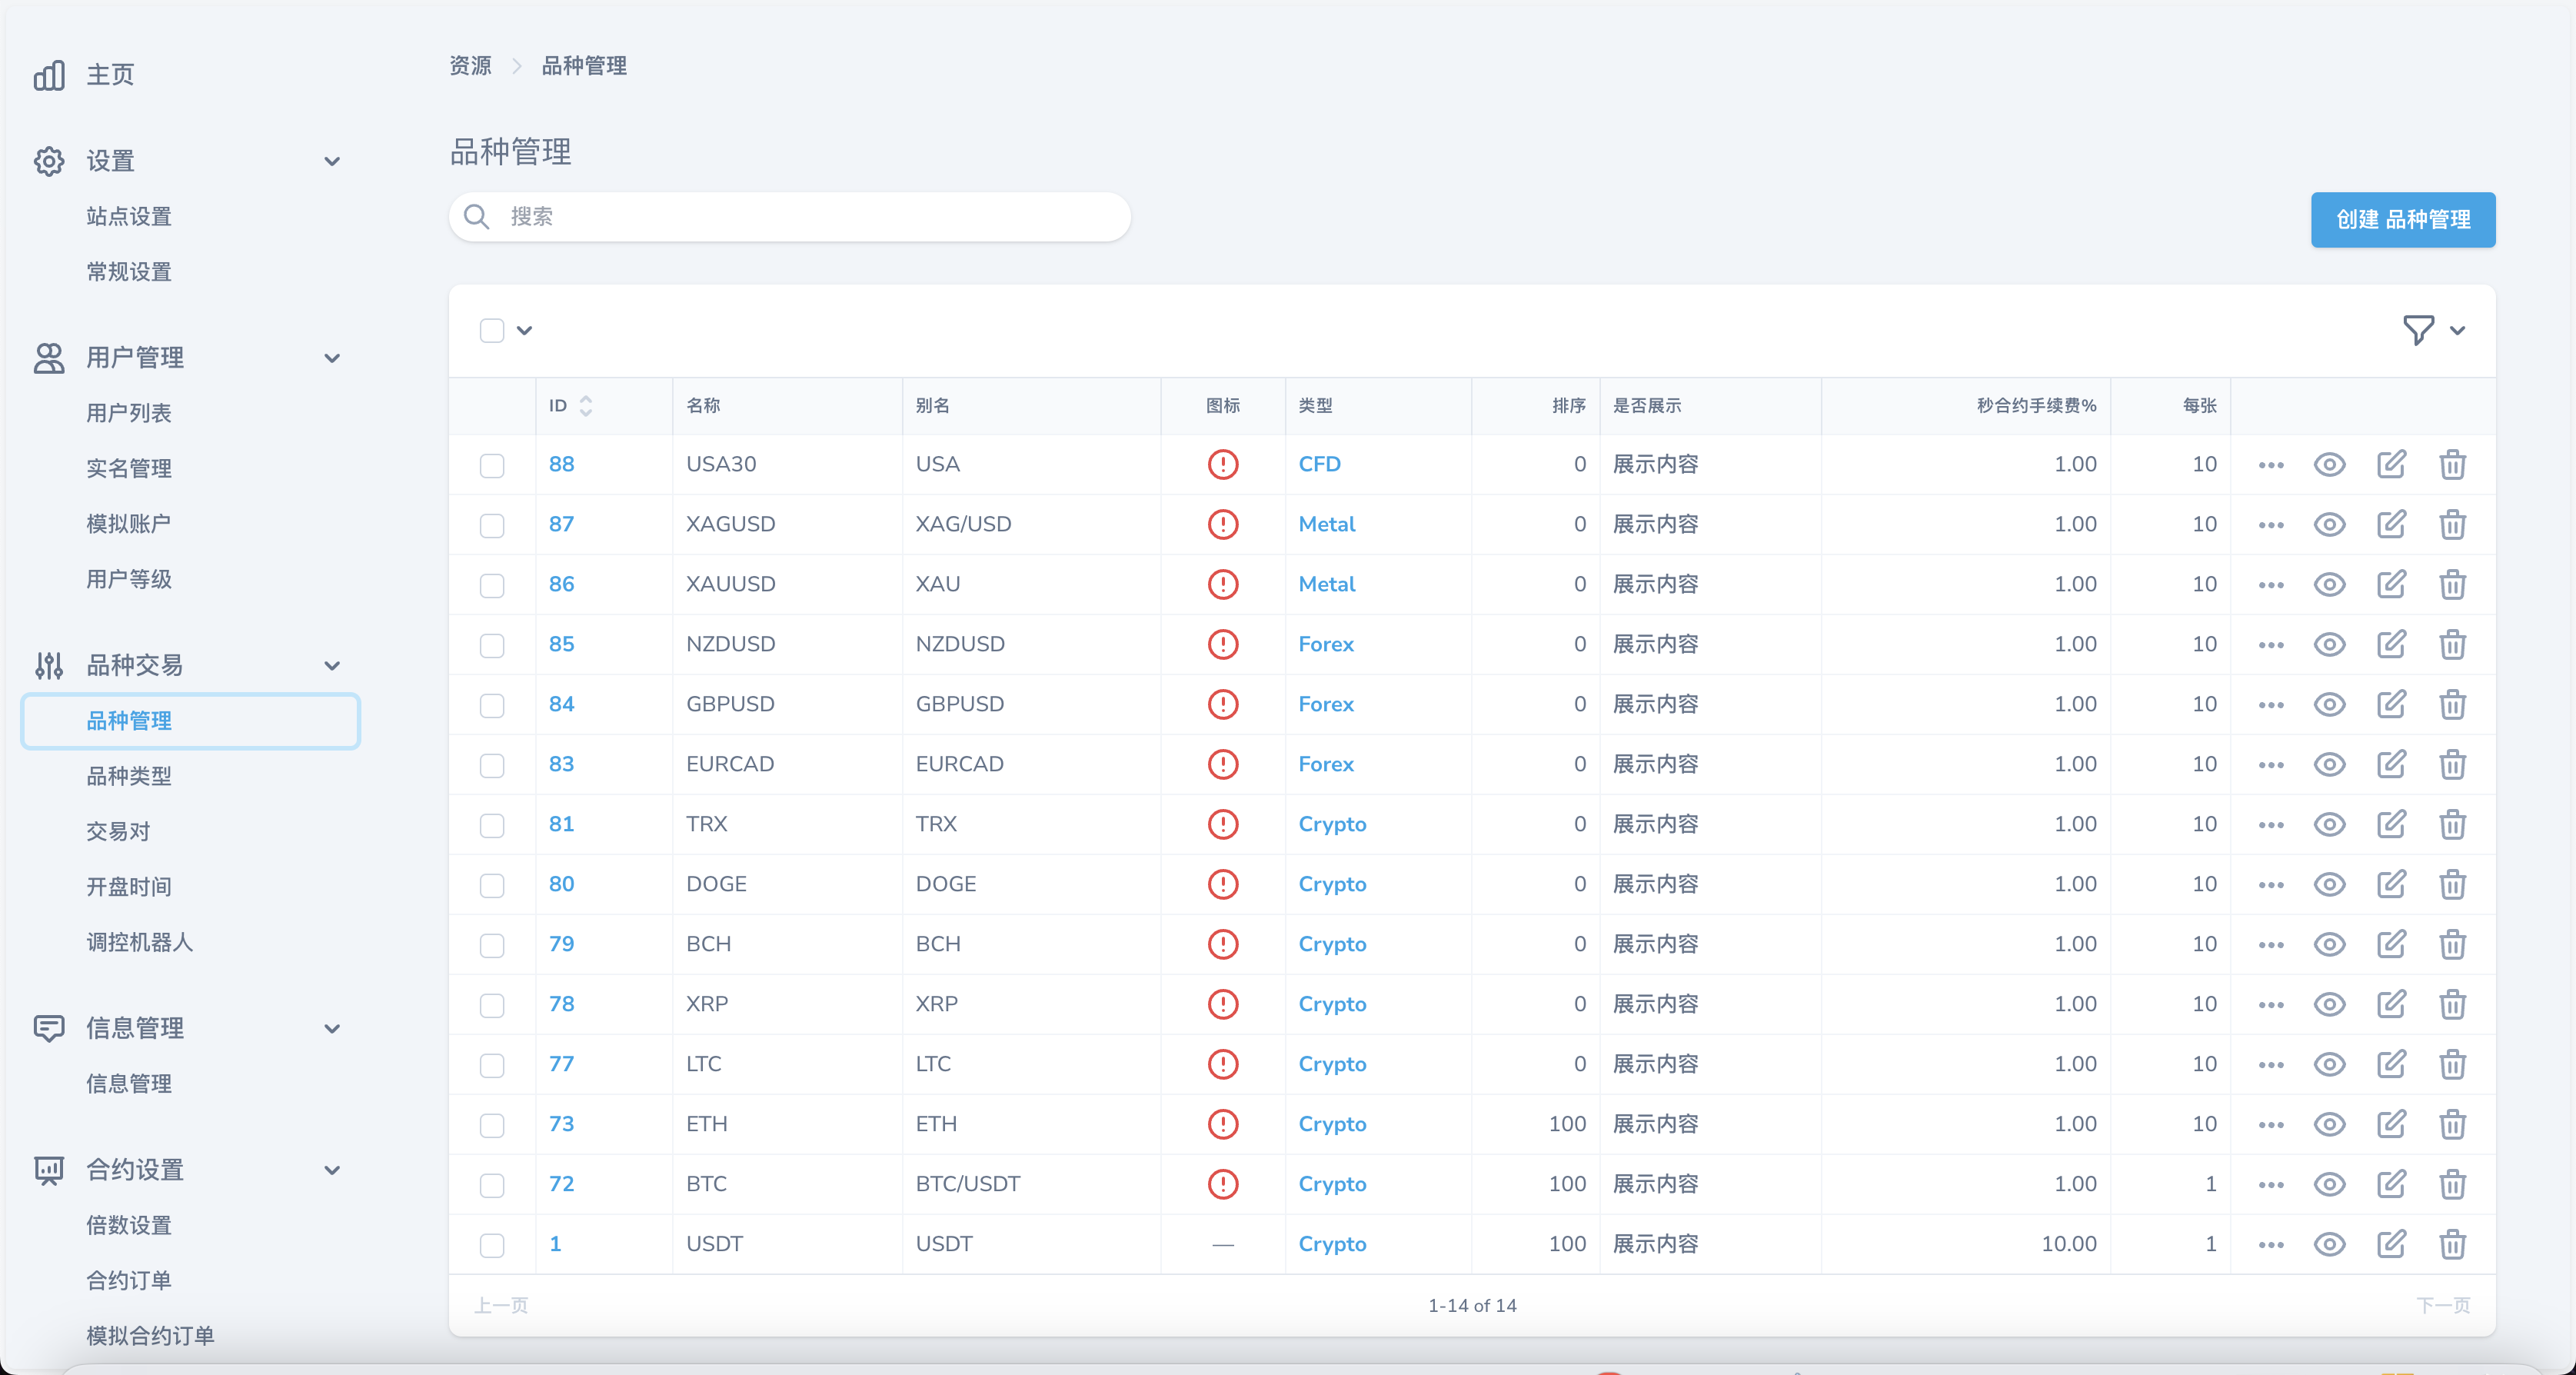The height and width of the screenshot is (1375, 2576).
Task: Open three-dot actions menu for ETH row
Action: pyautogui.click(x=2270, y=1125)
